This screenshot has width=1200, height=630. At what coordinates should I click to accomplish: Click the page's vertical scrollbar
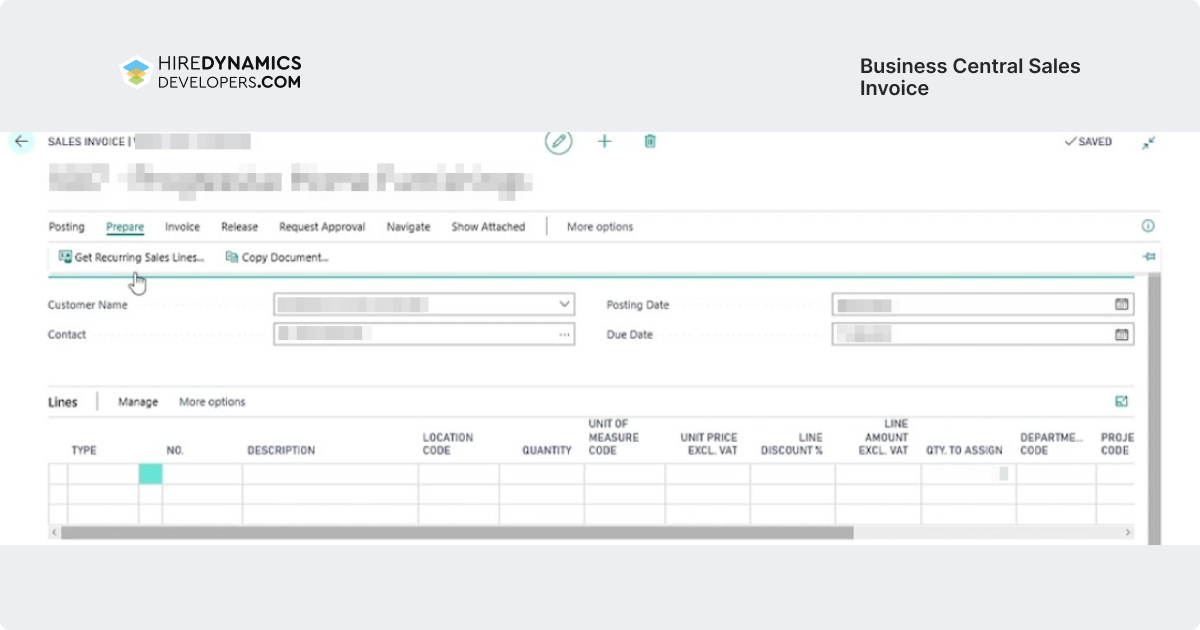click(1154, 410)
